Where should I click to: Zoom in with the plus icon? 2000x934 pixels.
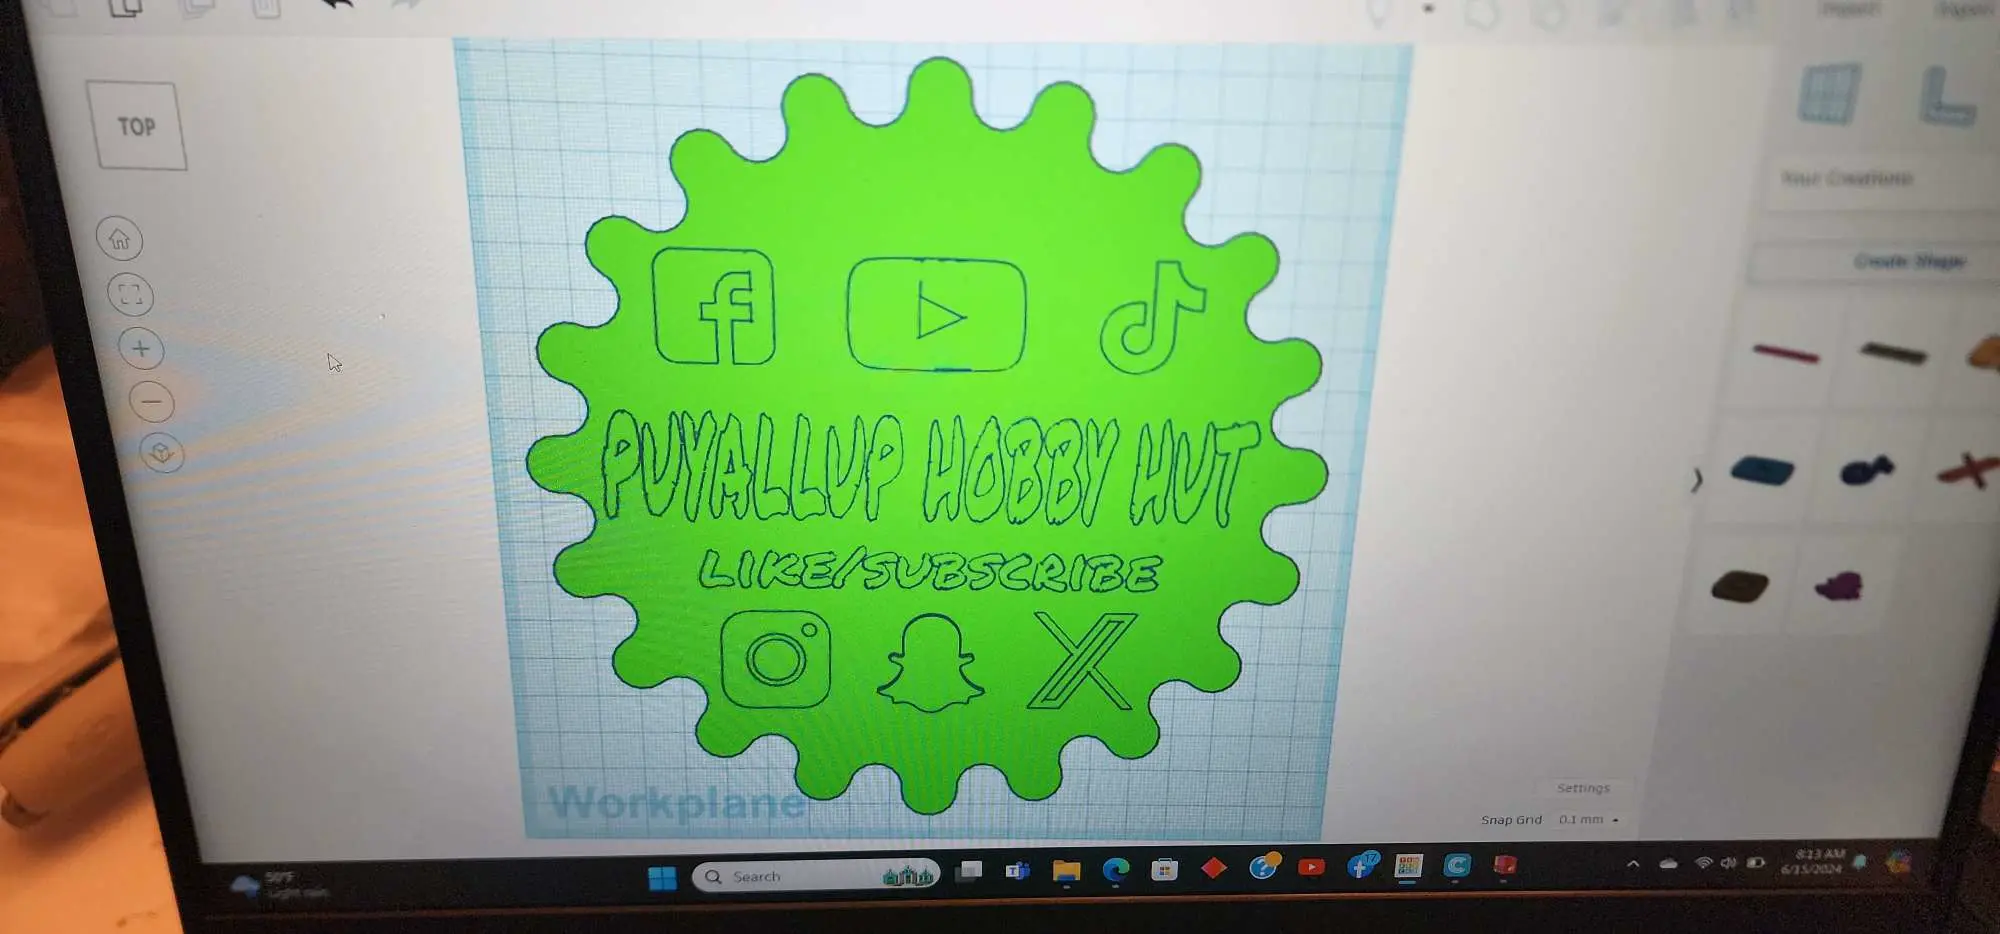(141, 348)
